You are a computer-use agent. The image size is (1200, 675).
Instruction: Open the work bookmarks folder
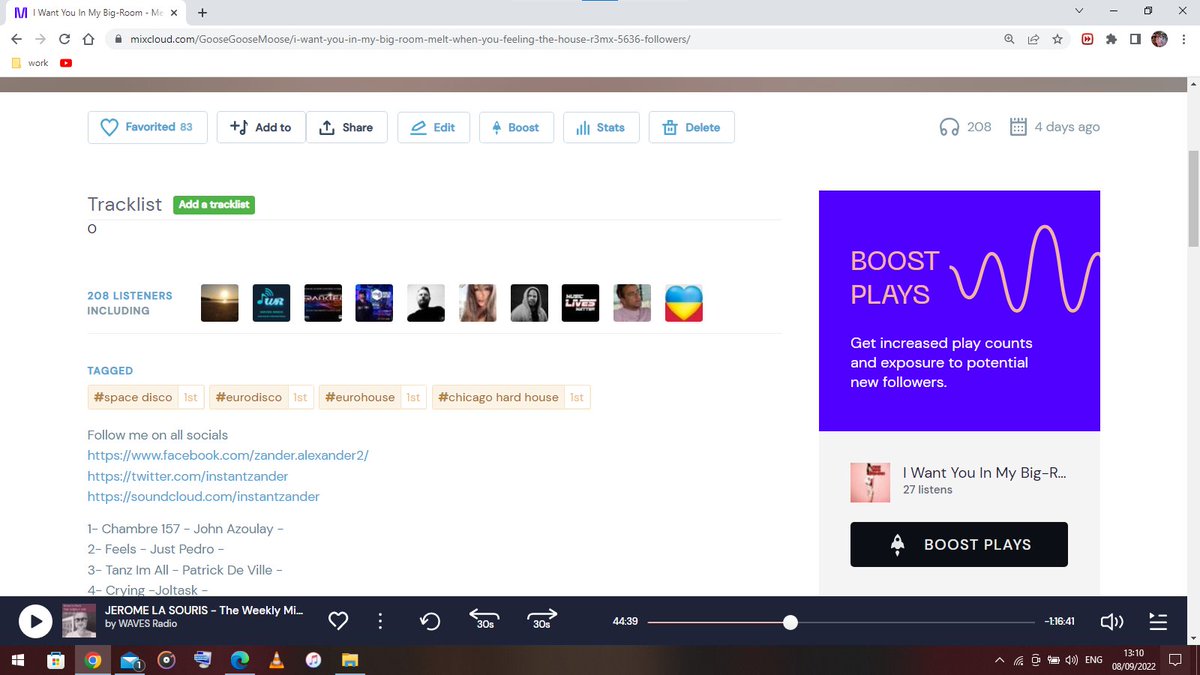[x=29, y=62]
